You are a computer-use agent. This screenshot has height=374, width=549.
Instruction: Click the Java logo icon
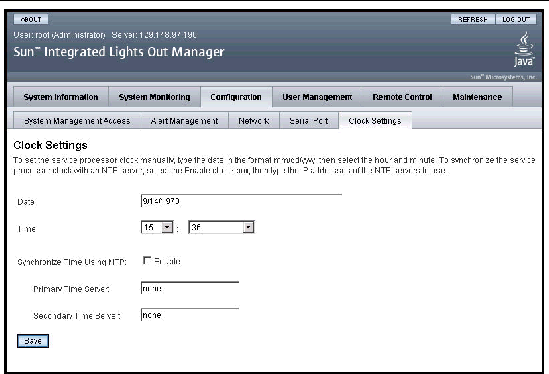coord(524,49)
